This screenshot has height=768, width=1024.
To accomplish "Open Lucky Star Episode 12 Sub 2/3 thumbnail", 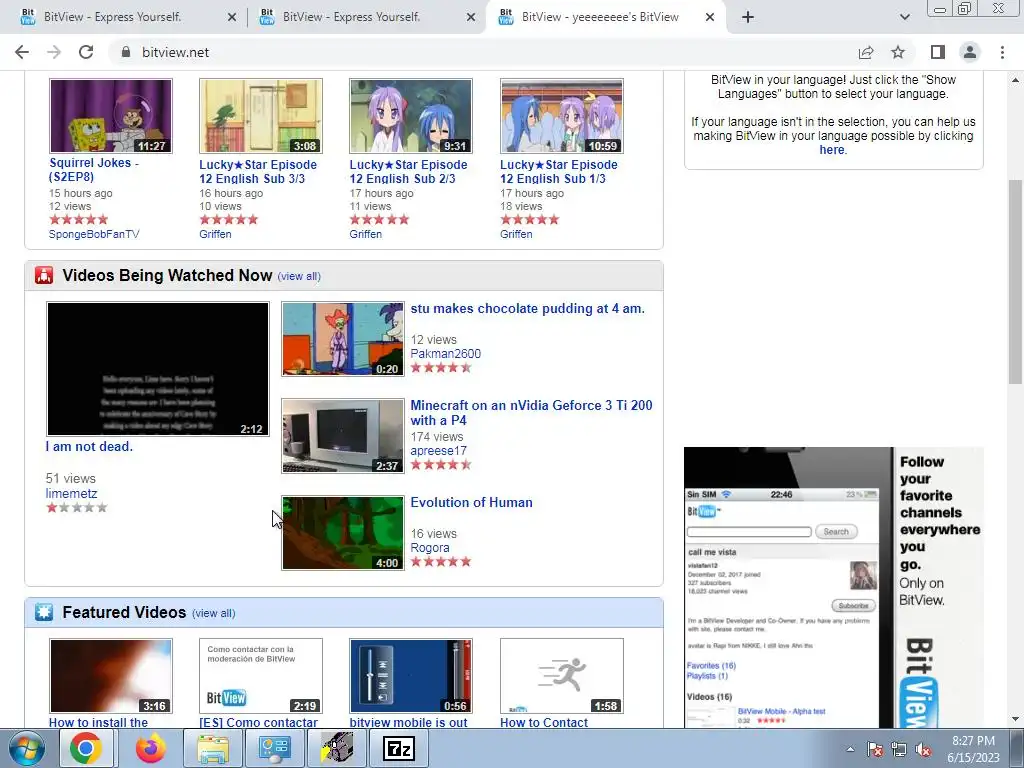I will pos(411,116).
